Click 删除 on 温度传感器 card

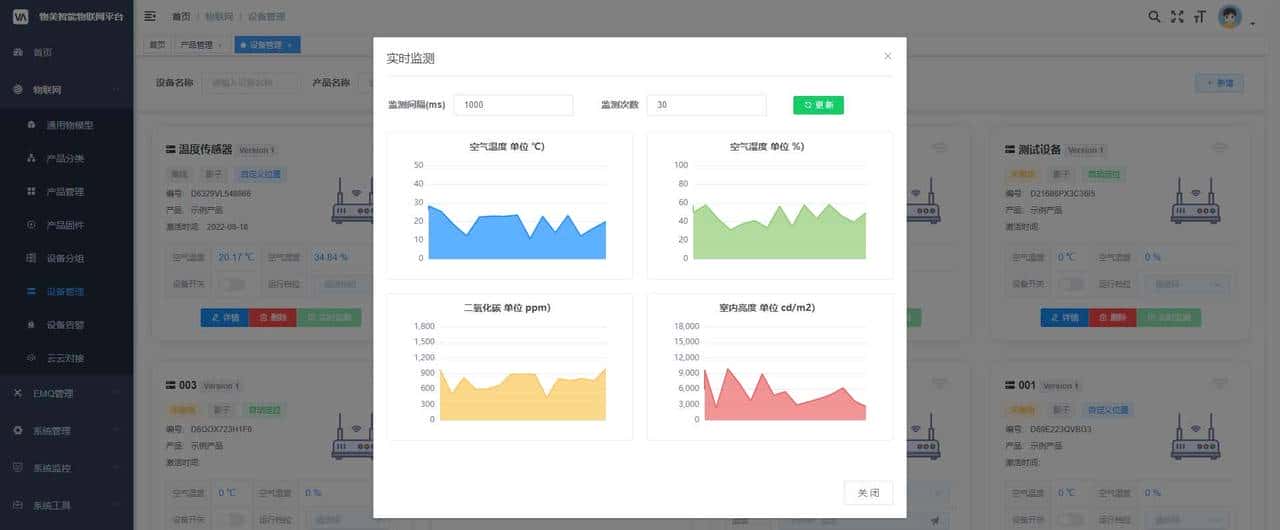pyautogui.click(x=273, y=317)
